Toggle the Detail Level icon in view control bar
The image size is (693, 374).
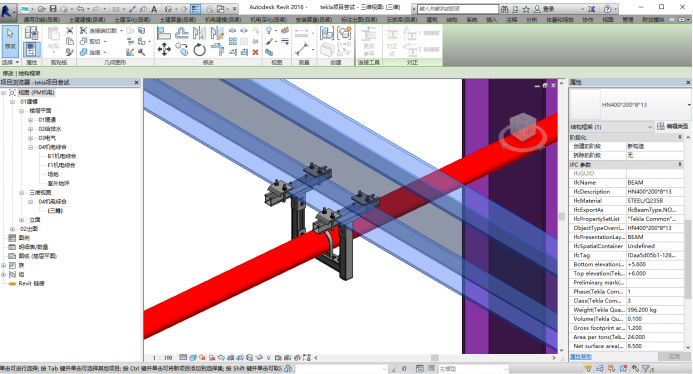pyautogui.click(x=183, y=357)
